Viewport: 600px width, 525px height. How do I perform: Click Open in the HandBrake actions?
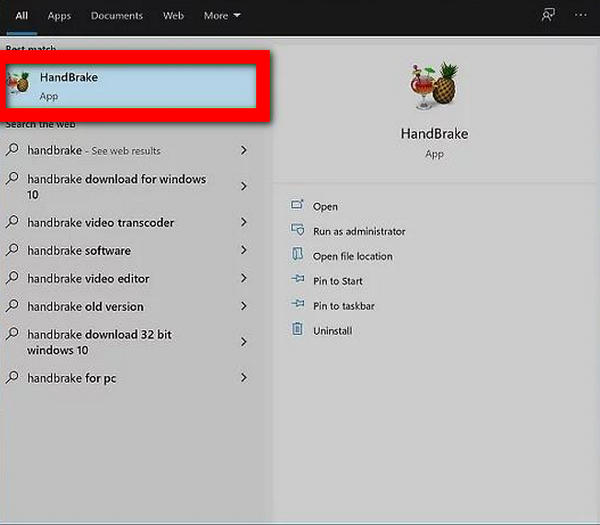(x=325, y=207)
